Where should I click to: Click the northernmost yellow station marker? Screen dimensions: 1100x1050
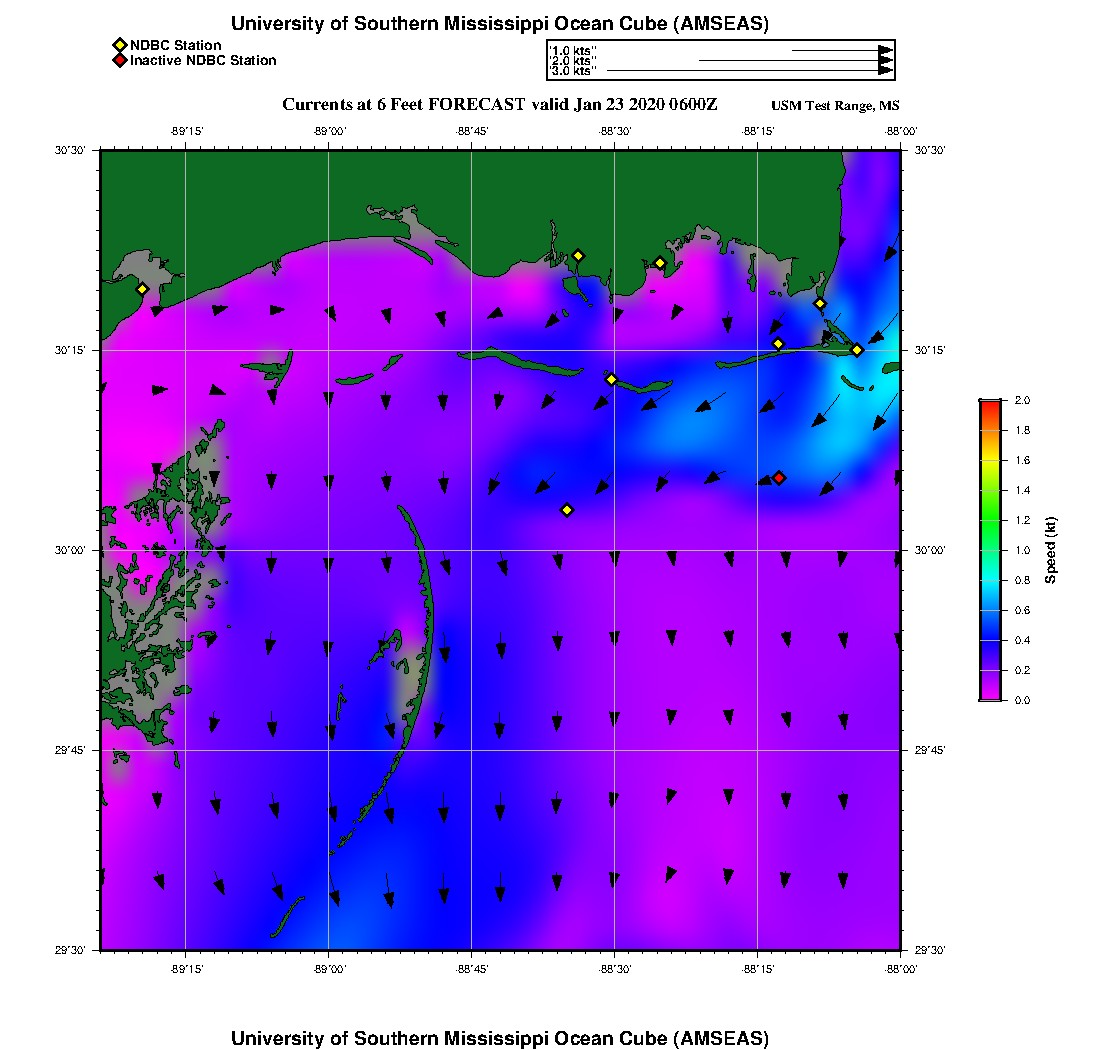click(x=578, y=256)
